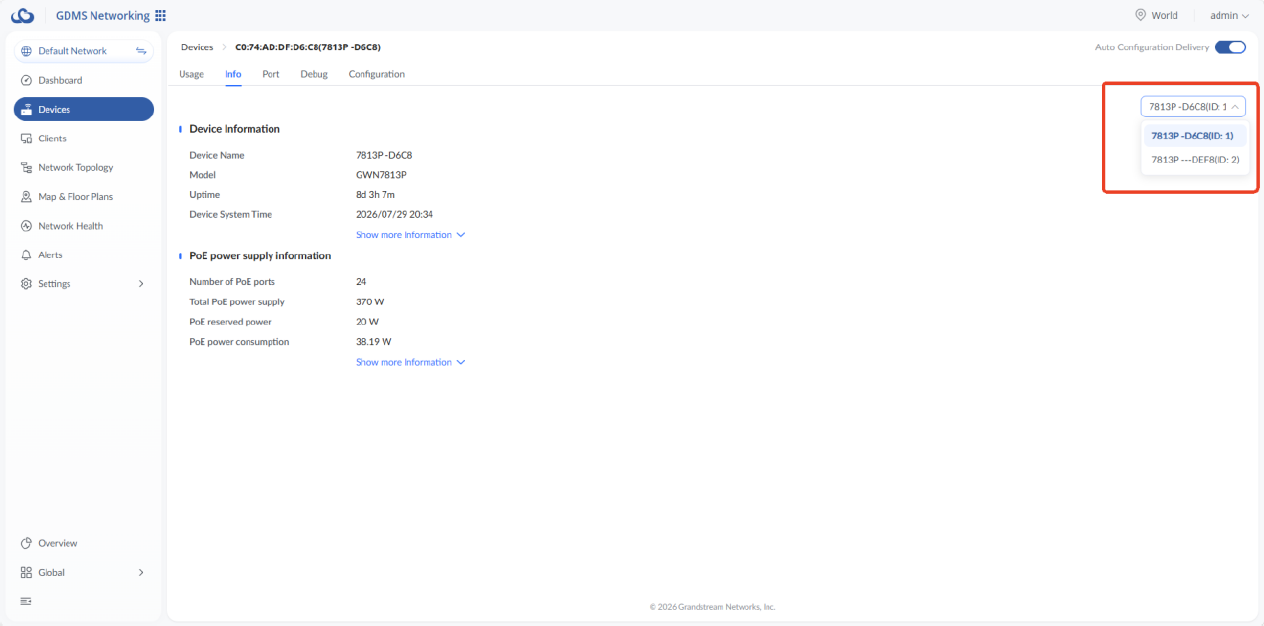1264x626 pixels.
Task: Switch to the Debug tab
Action: [314, 74]
